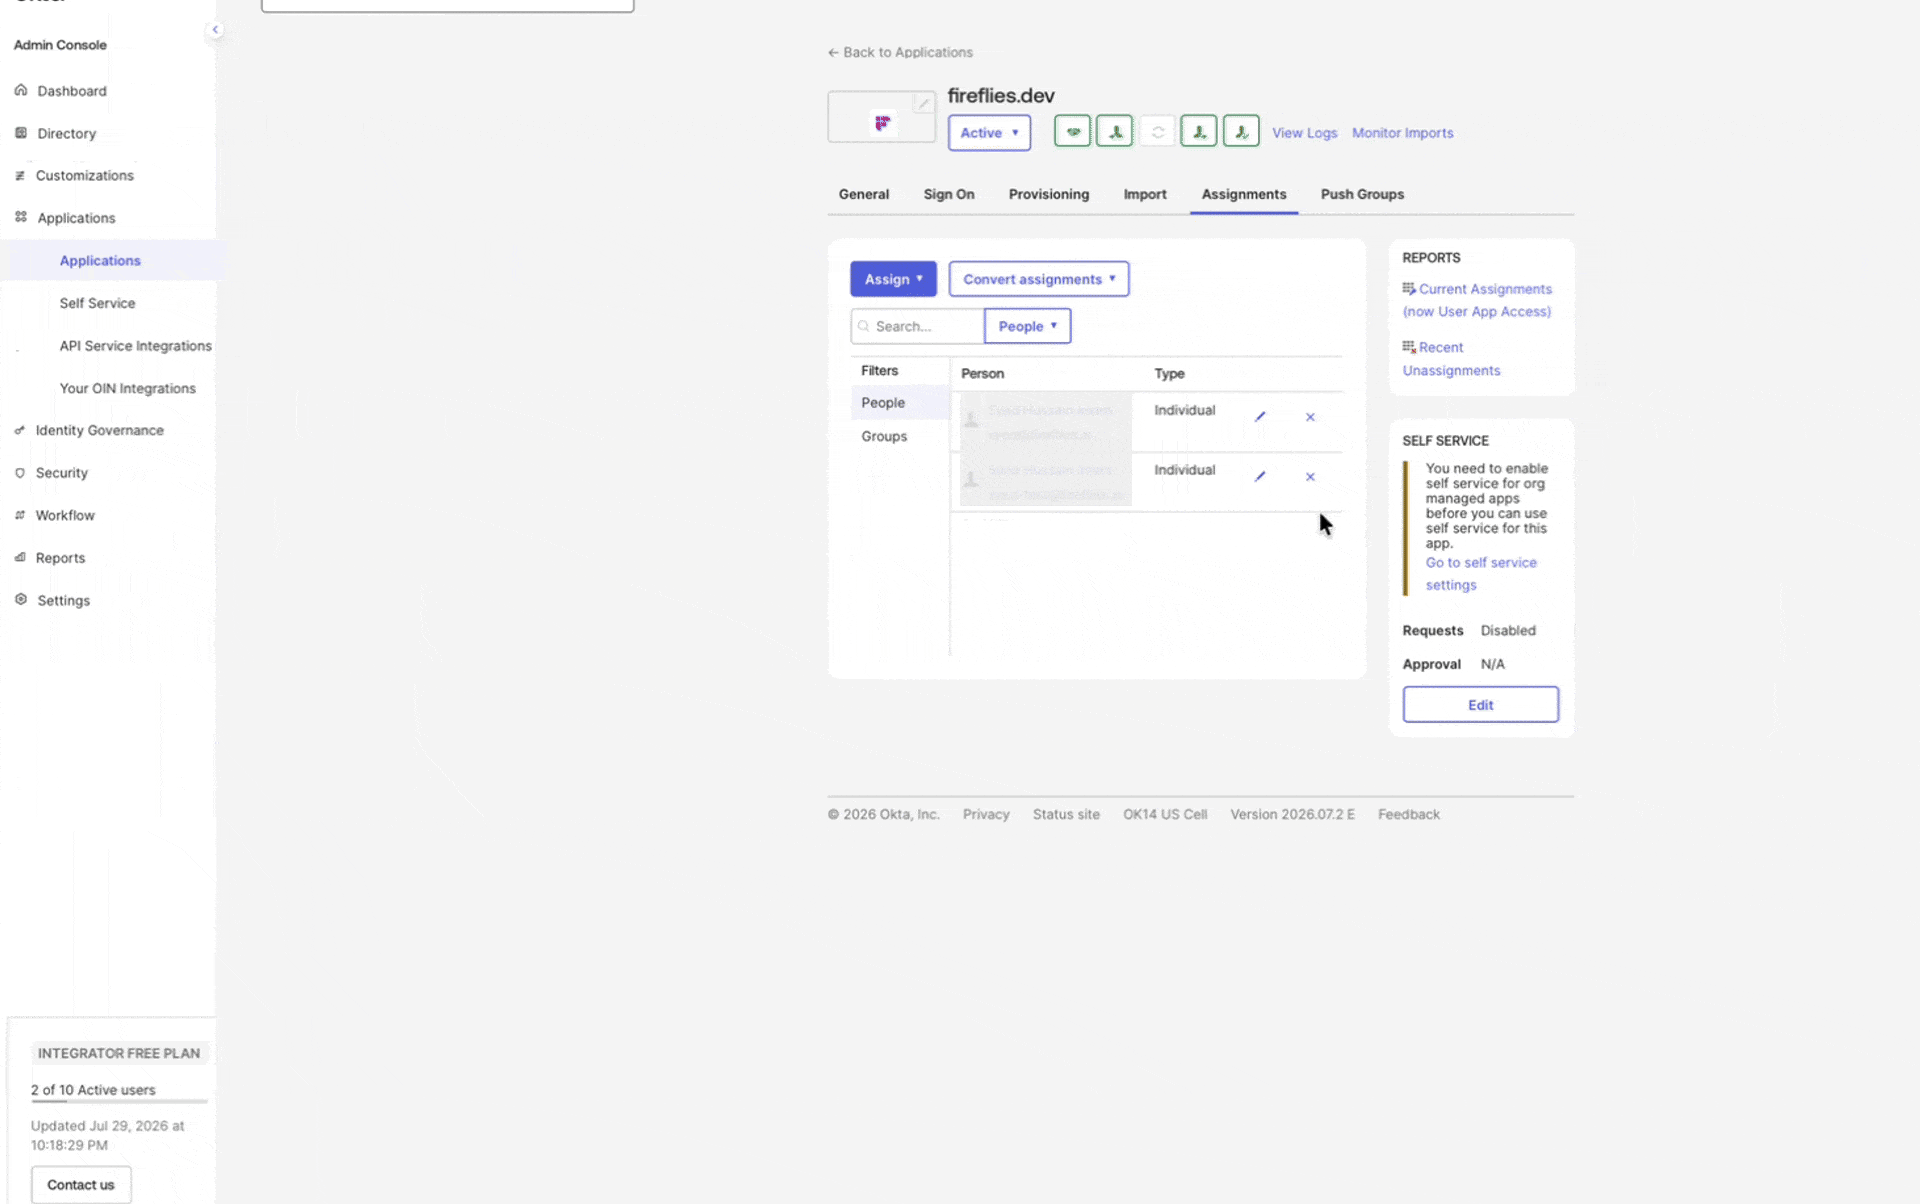Open Applications submenu item in sidebar
The width and height of the screenshot is (1920, 1204).
point(100,260)
